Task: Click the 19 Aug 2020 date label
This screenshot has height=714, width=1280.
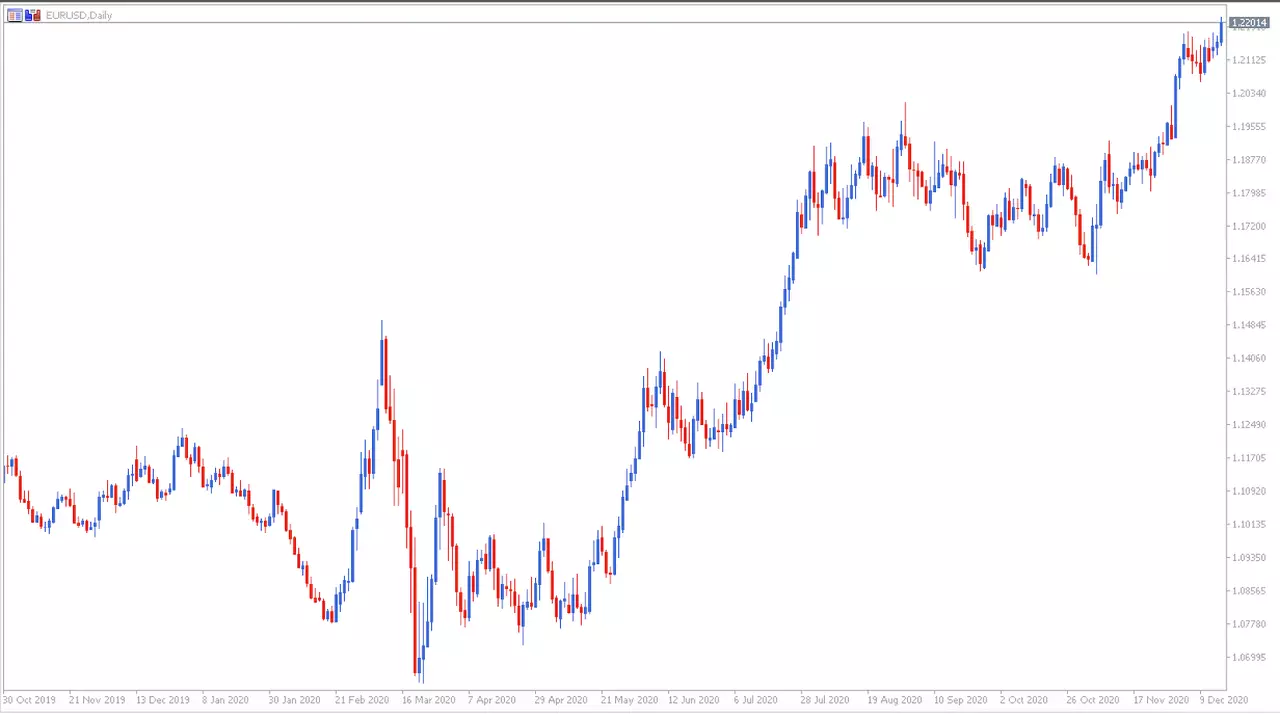Action: (x=894, y=700)
